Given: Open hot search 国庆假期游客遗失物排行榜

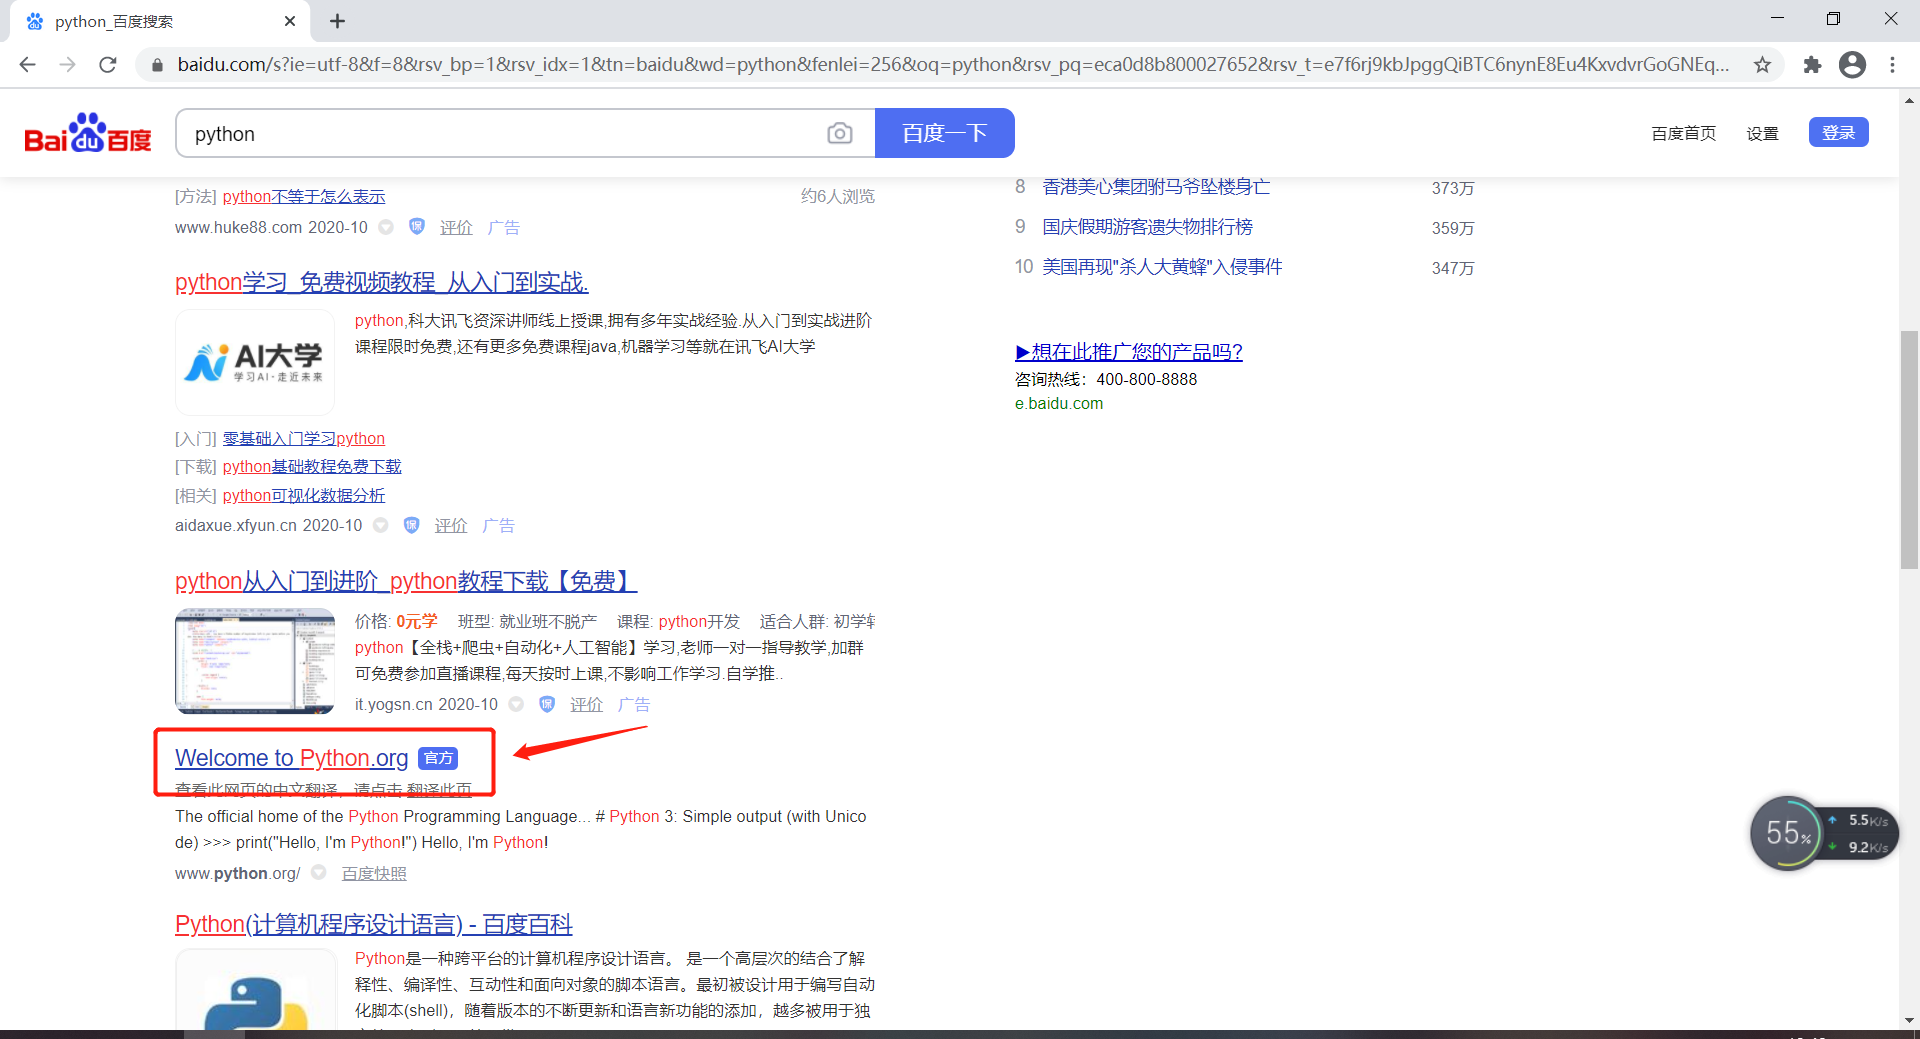Looking at the screenshot, I should [x=1148, y=227].
